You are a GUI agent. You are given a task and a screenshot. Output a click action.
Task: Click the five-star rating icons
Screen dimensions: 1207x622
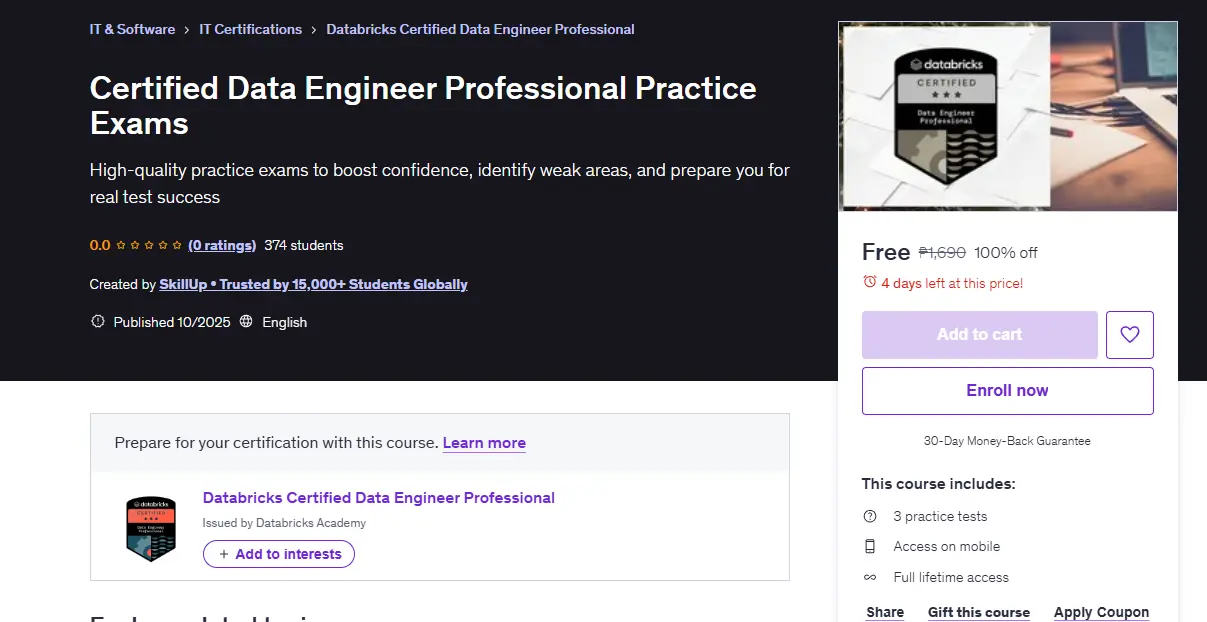tap(149, 245)
